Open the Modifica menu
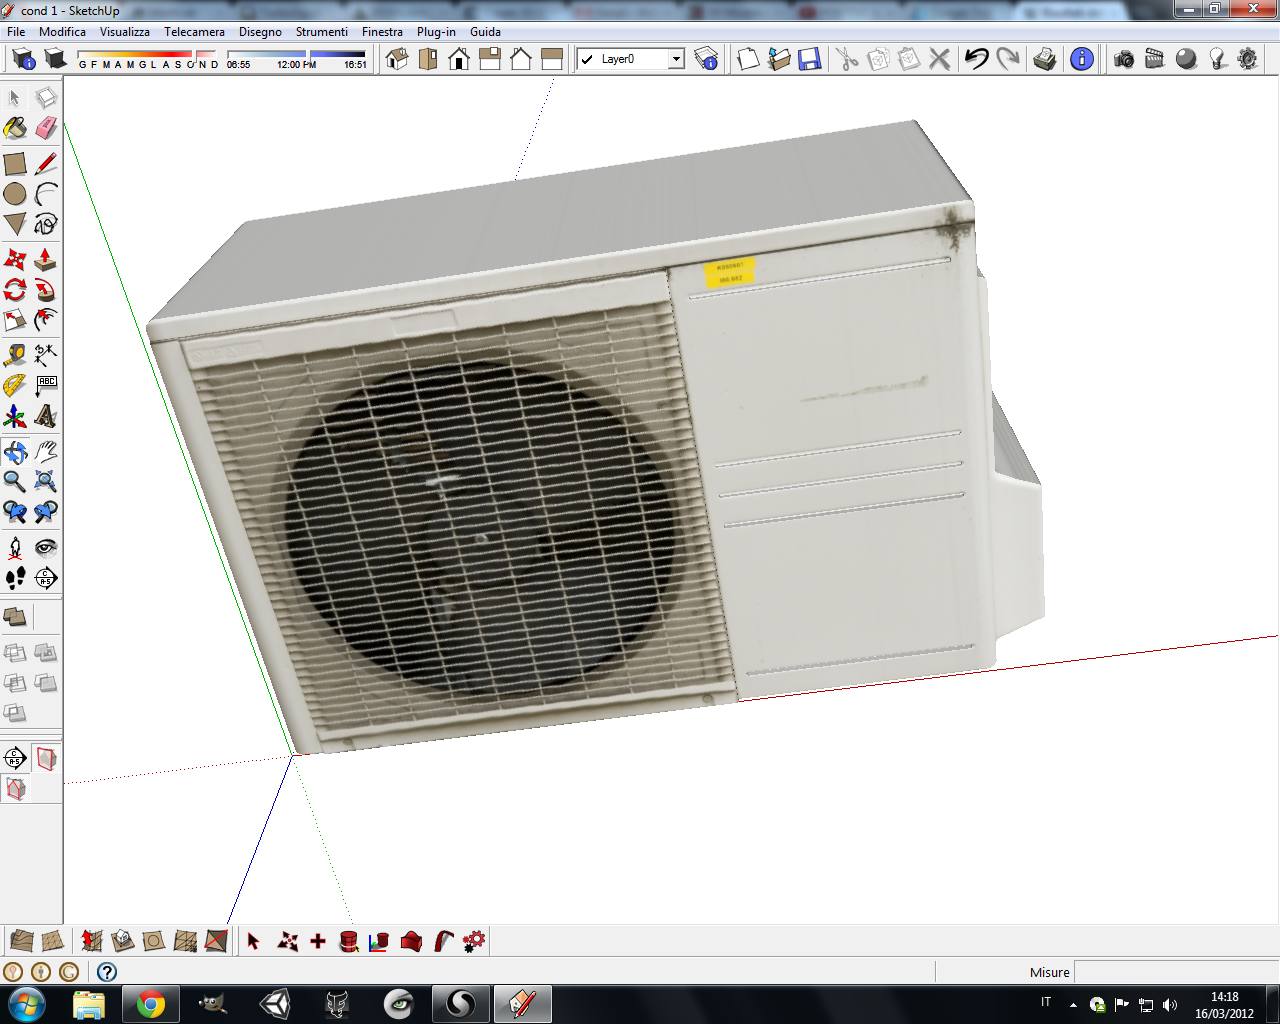The height and width of the screenshot is (1024, 1280). (62, 32)
